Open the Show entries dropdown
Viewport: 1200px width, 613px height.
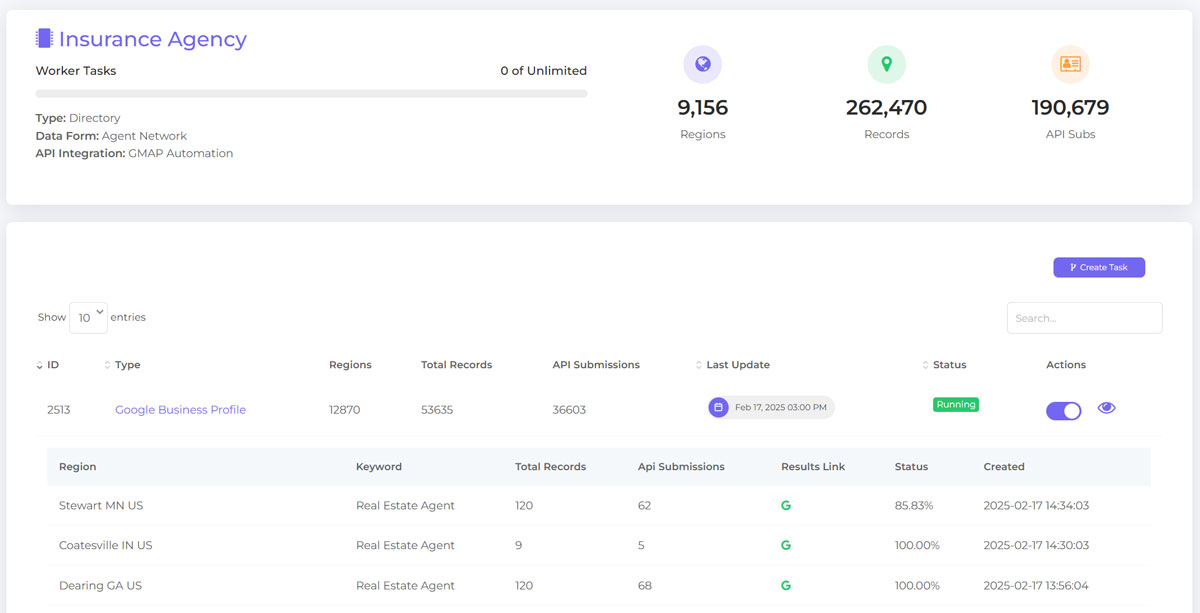click(x=88, y=316)
